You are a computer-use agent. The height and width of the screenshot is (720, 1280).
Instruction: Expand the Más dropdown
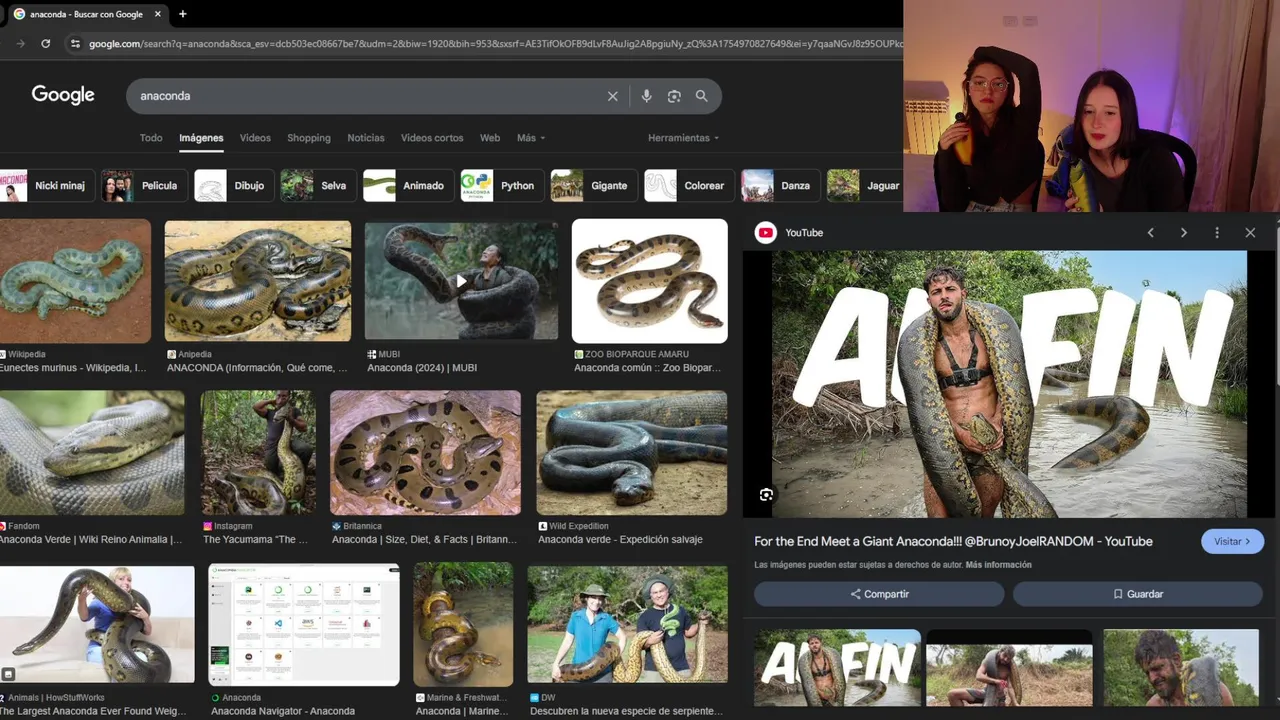[x=531, y=138]
